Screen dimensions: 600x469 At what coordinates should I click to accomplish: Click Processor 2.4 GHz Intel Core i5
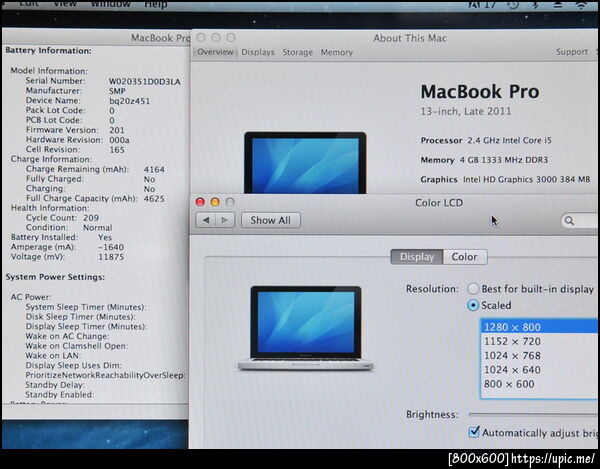click(x=486, y=140)
